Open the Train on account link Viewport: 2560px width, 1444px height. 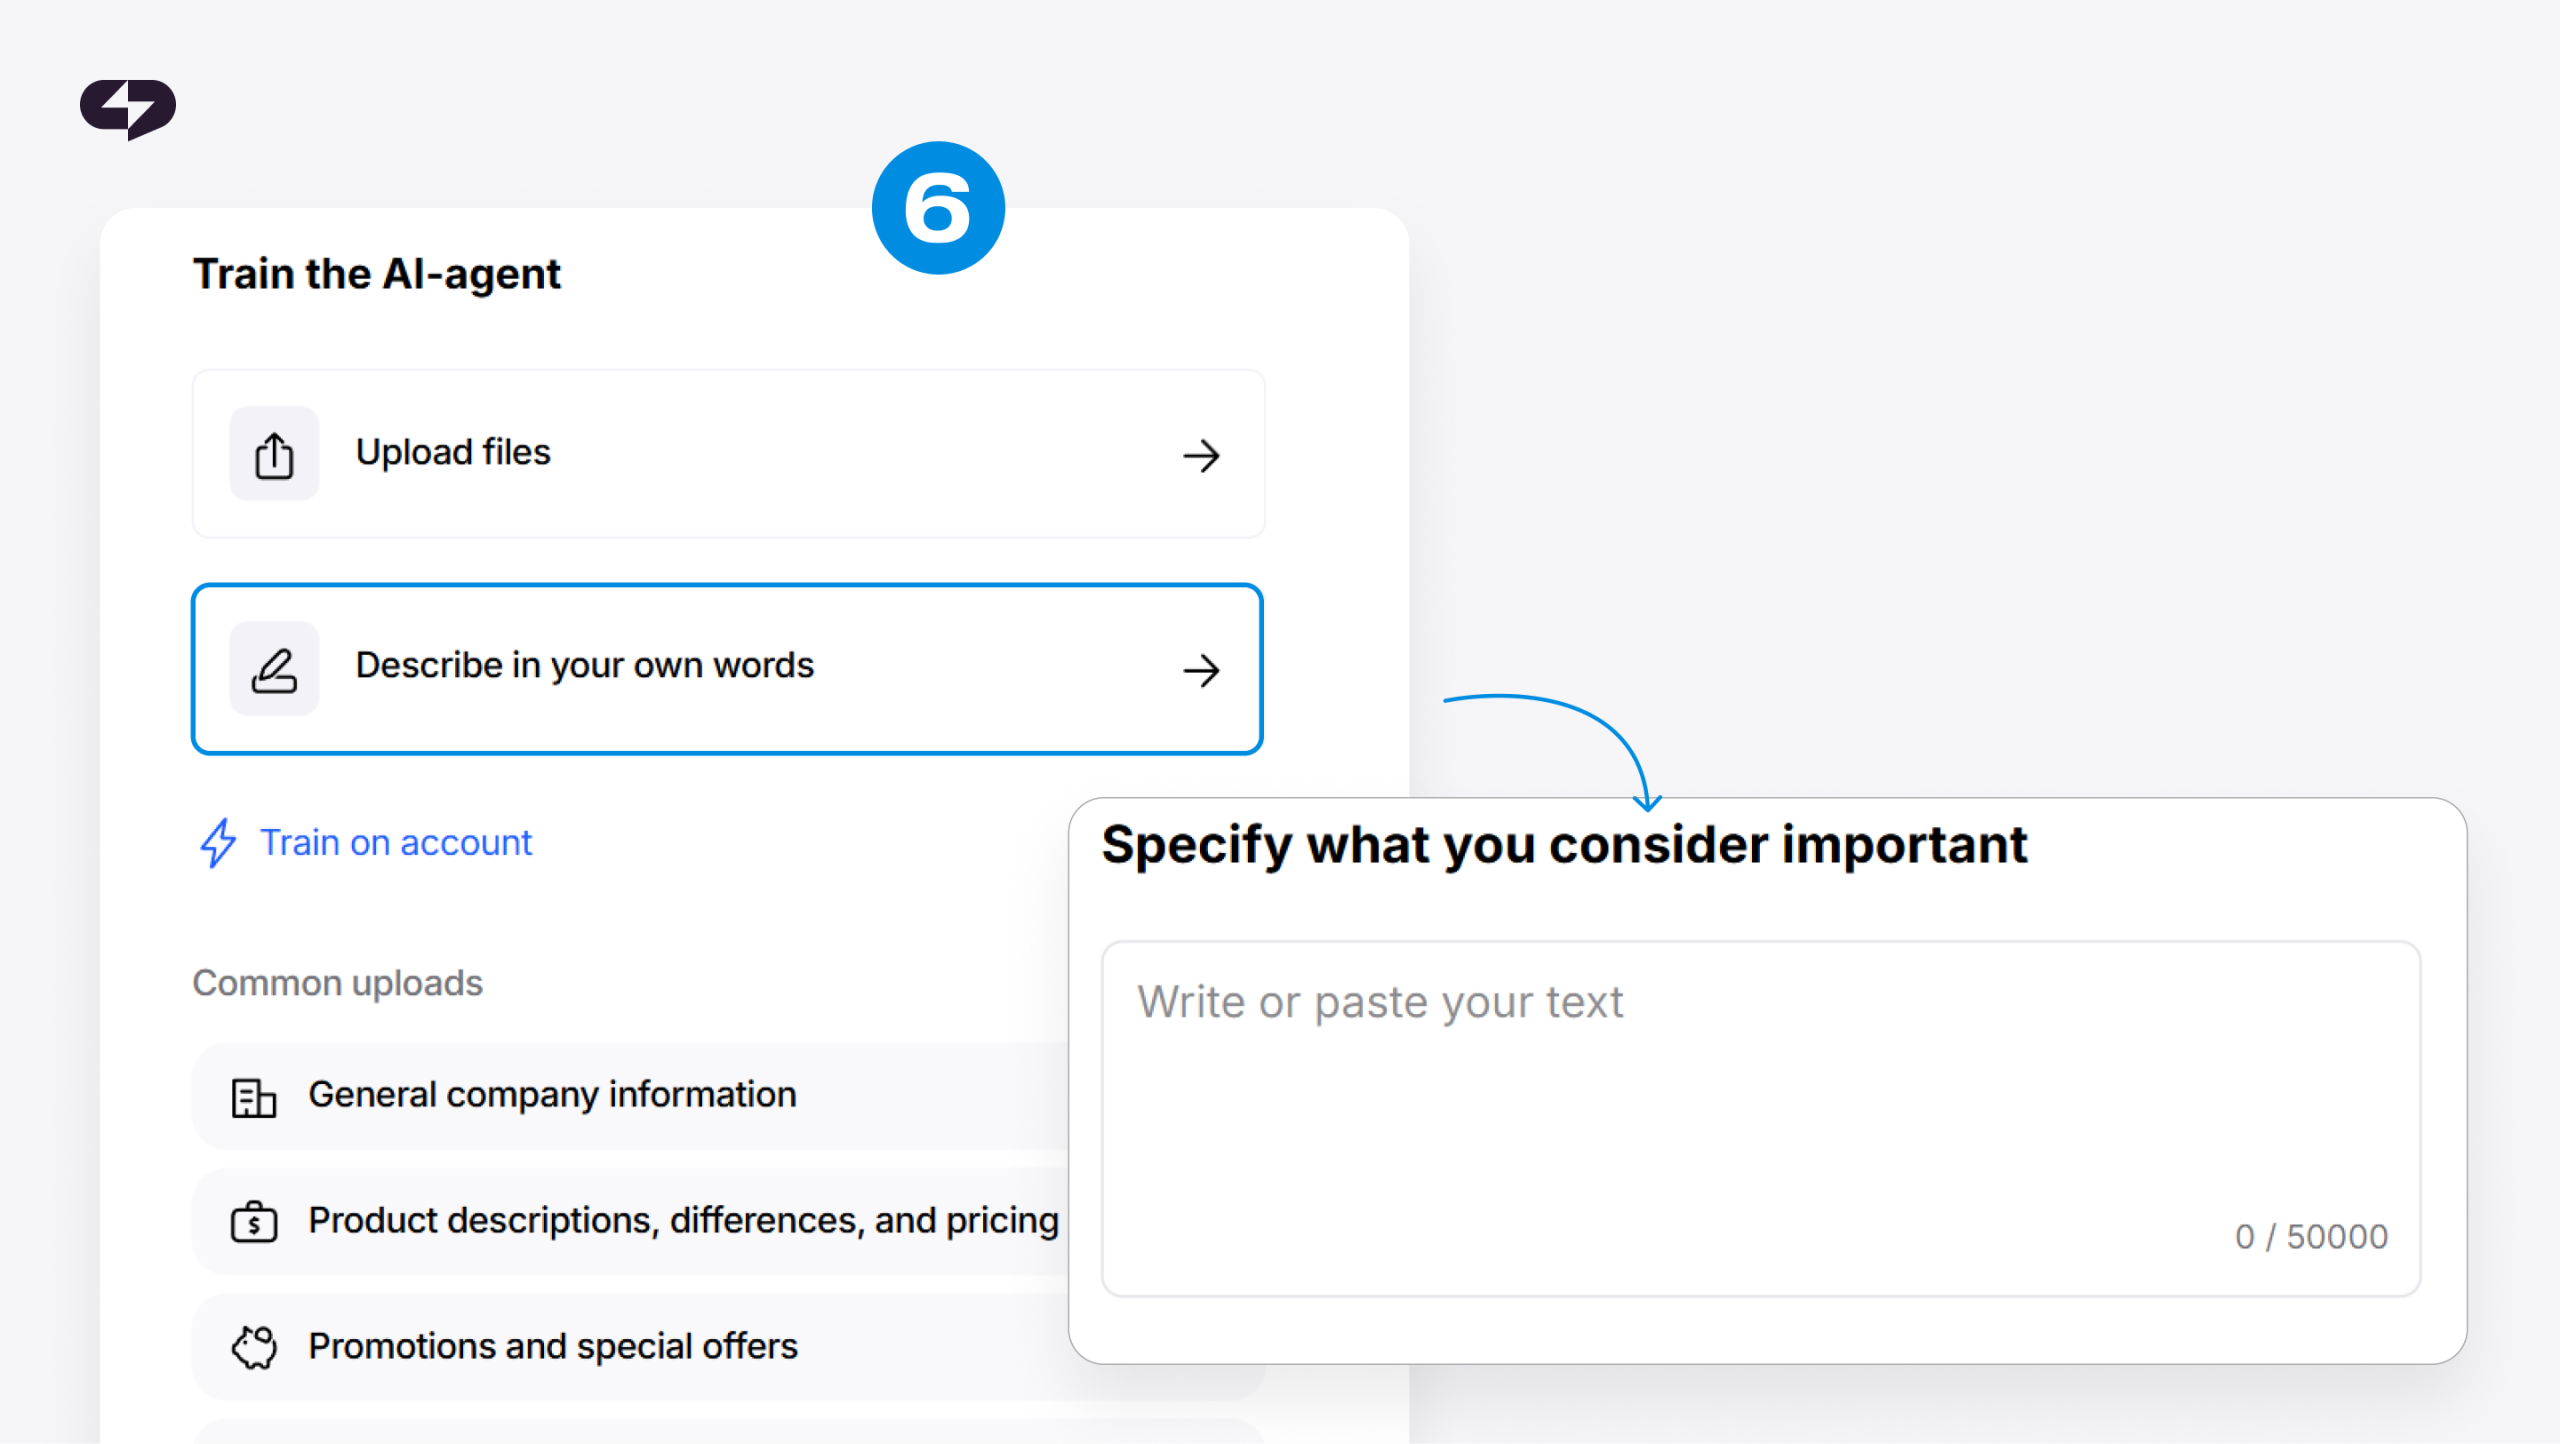tap(396, 843)
